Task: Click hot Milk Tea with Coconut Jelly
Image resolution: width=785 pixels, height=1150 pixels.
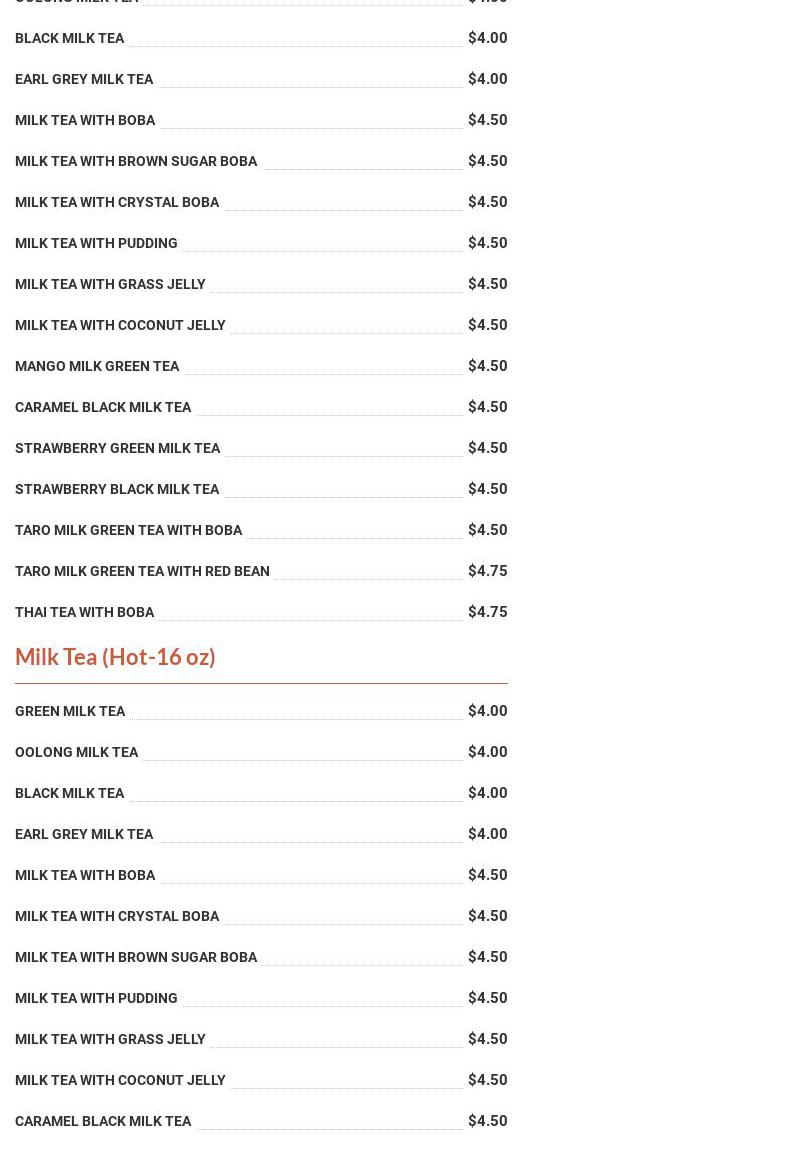Action: (x=120, y=1080)
